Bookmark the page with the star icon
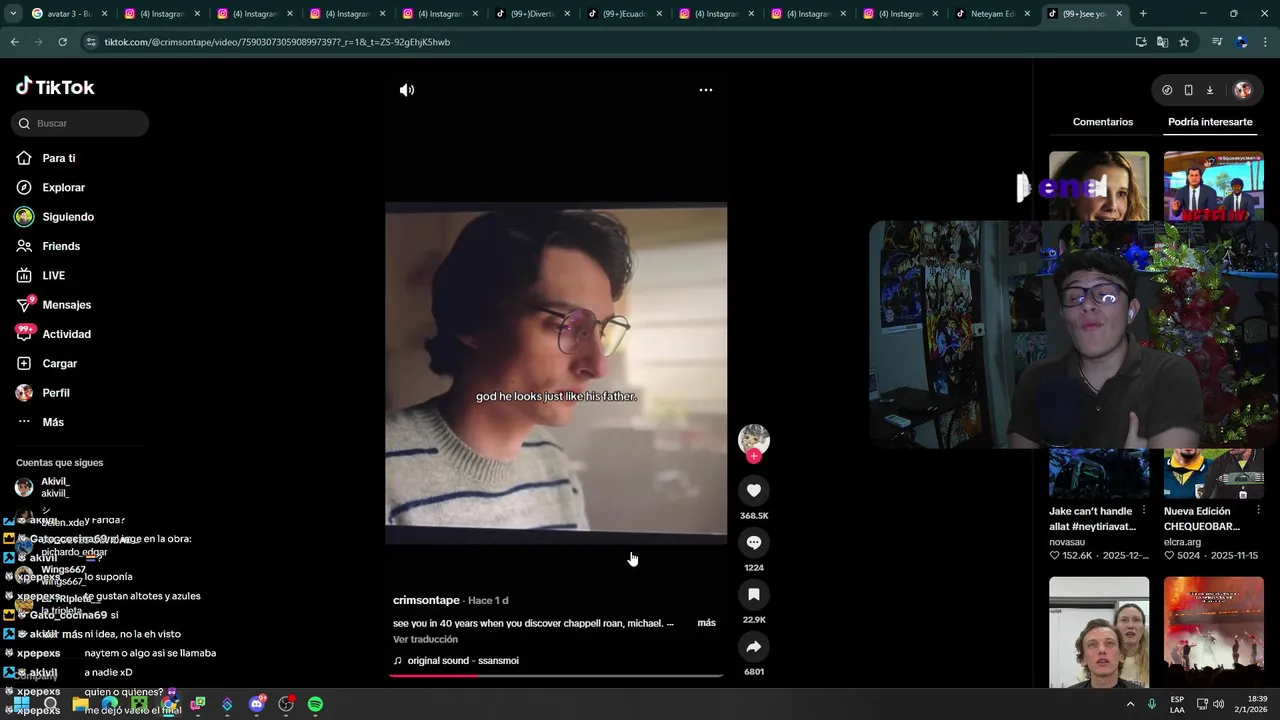The width and height of the screenshot is (1280, 720). click(1184, 42)
